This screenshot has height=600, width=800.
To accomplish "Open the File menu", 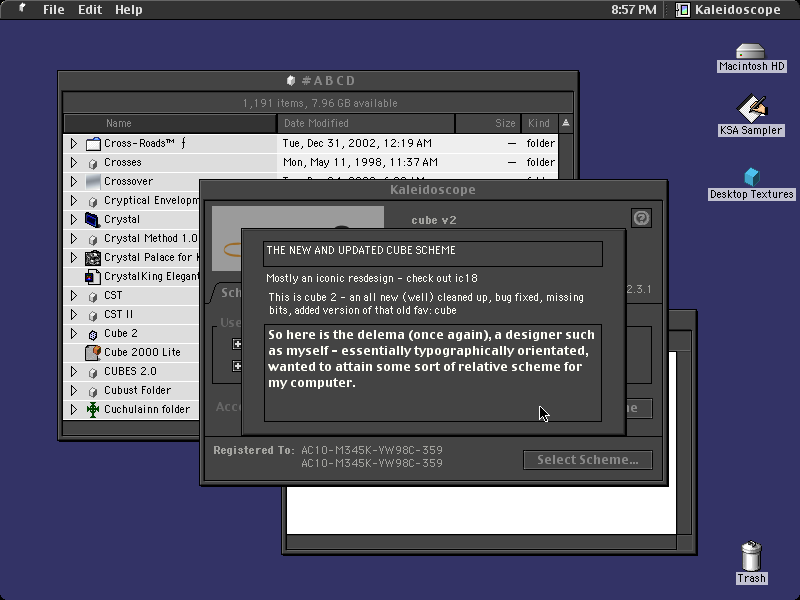I will [x=54, y=10].
